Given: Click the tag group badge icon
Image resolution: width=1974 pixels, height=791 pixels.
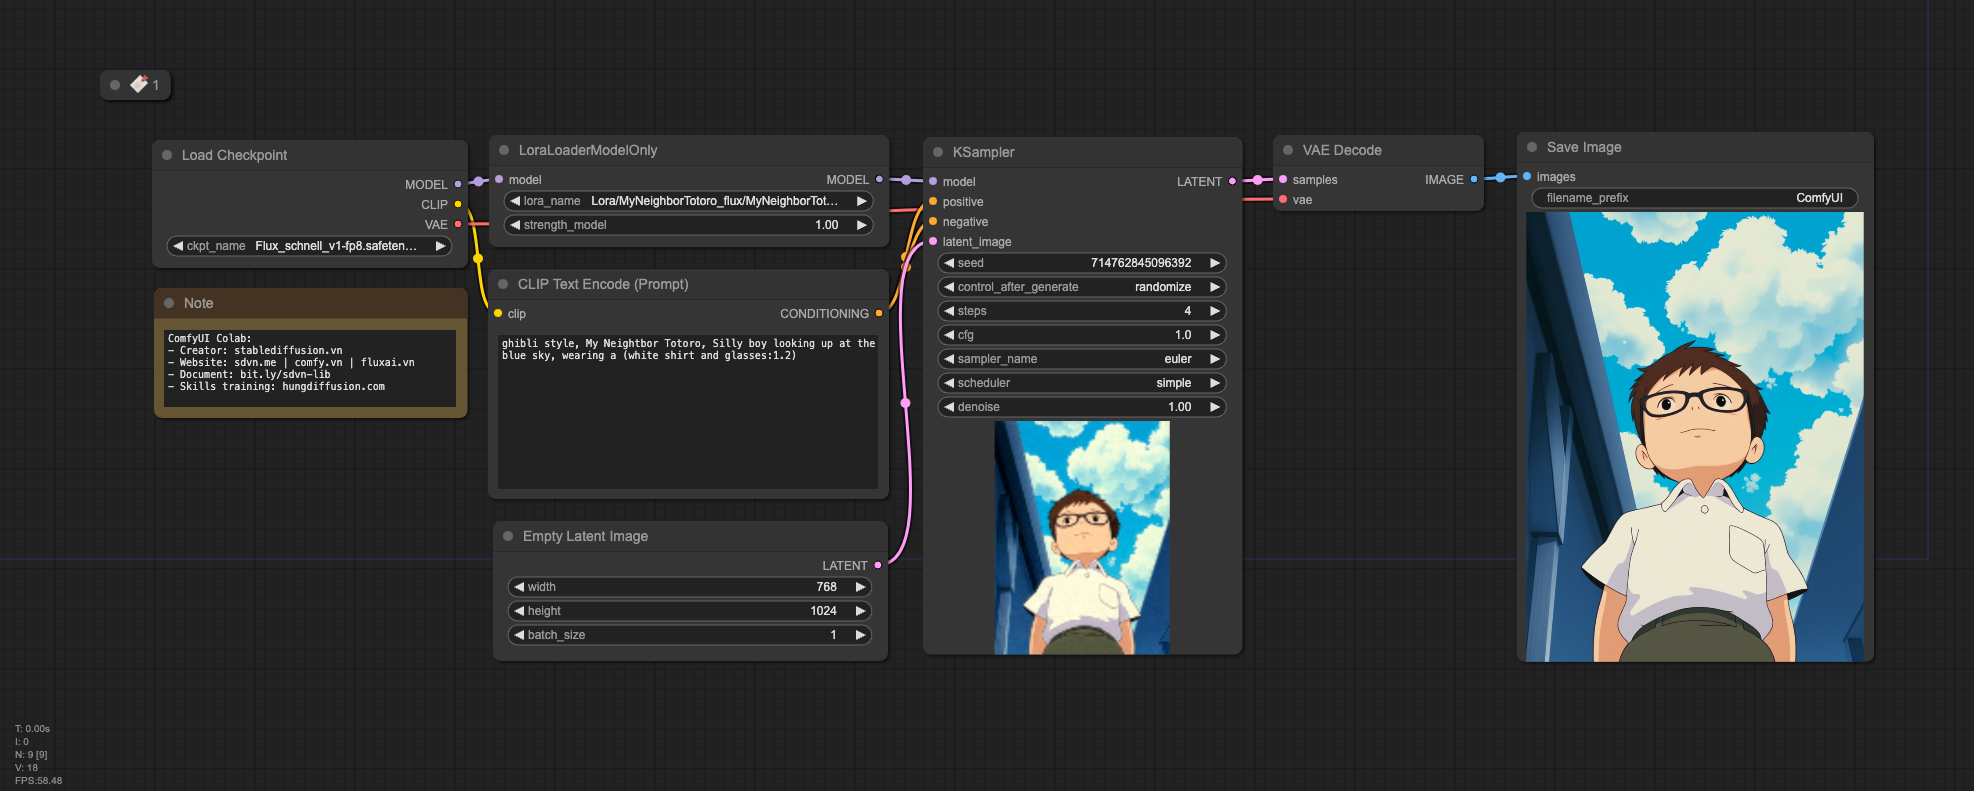Looking at the screenshot, I should tap(139, 85).
